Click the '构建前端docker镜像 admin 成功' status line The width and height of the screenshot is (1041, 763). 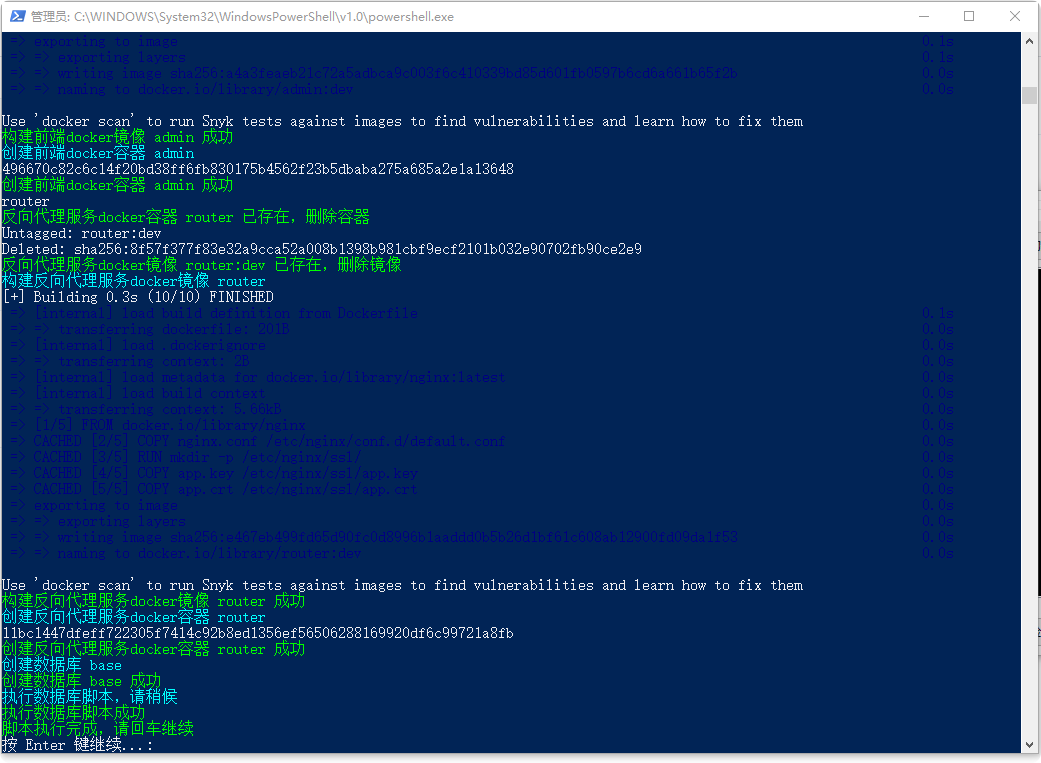(117, 137)
